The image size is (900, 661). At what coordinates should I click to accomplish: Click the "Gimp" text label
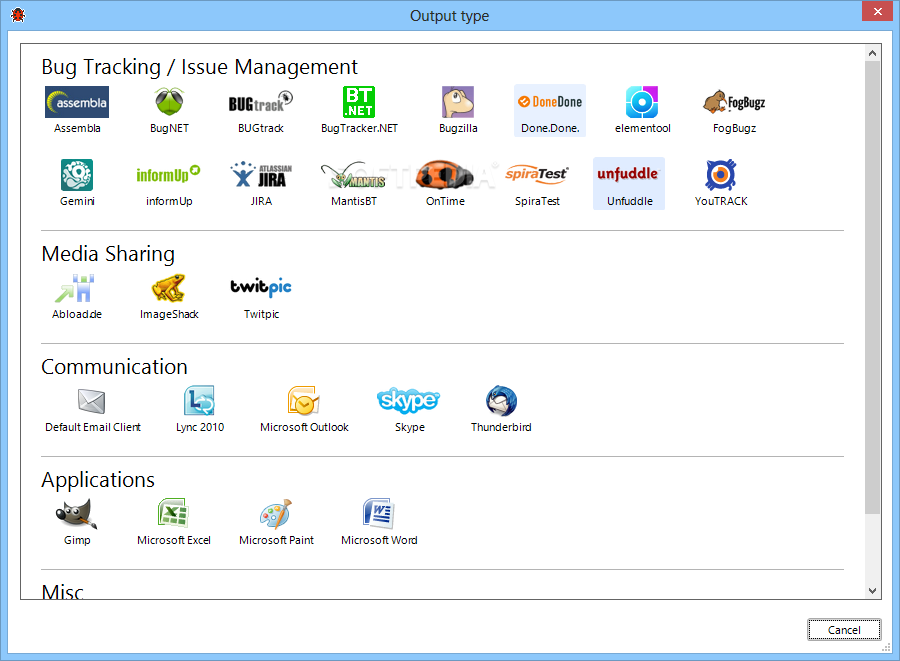[77, 540]
